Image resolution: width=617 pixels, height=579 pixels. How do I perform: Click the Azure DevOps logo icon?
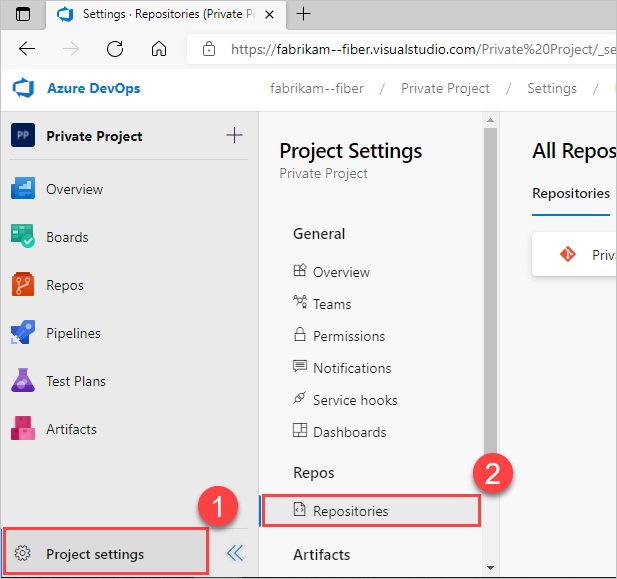click(x=24, y=88)
